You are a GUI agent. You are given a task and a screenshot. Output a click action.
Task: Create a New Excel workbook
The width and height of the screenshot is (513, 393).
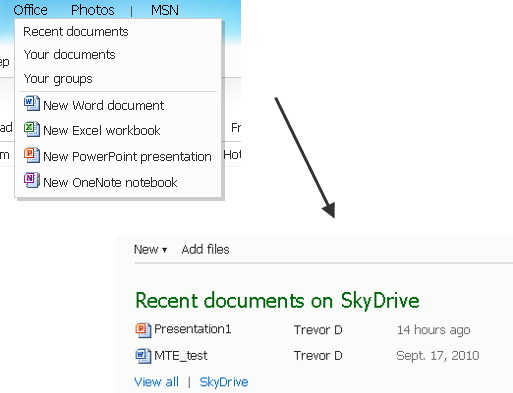click(x=102, y=131)
